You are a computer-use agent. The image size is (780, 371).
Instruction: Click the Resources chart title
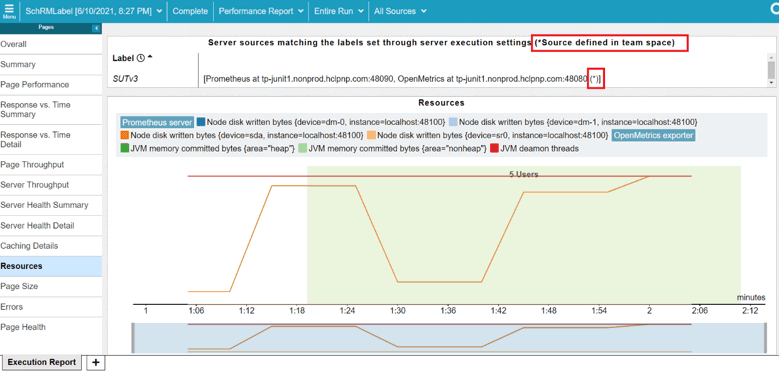pyautogui.click(x=441, y=103)
